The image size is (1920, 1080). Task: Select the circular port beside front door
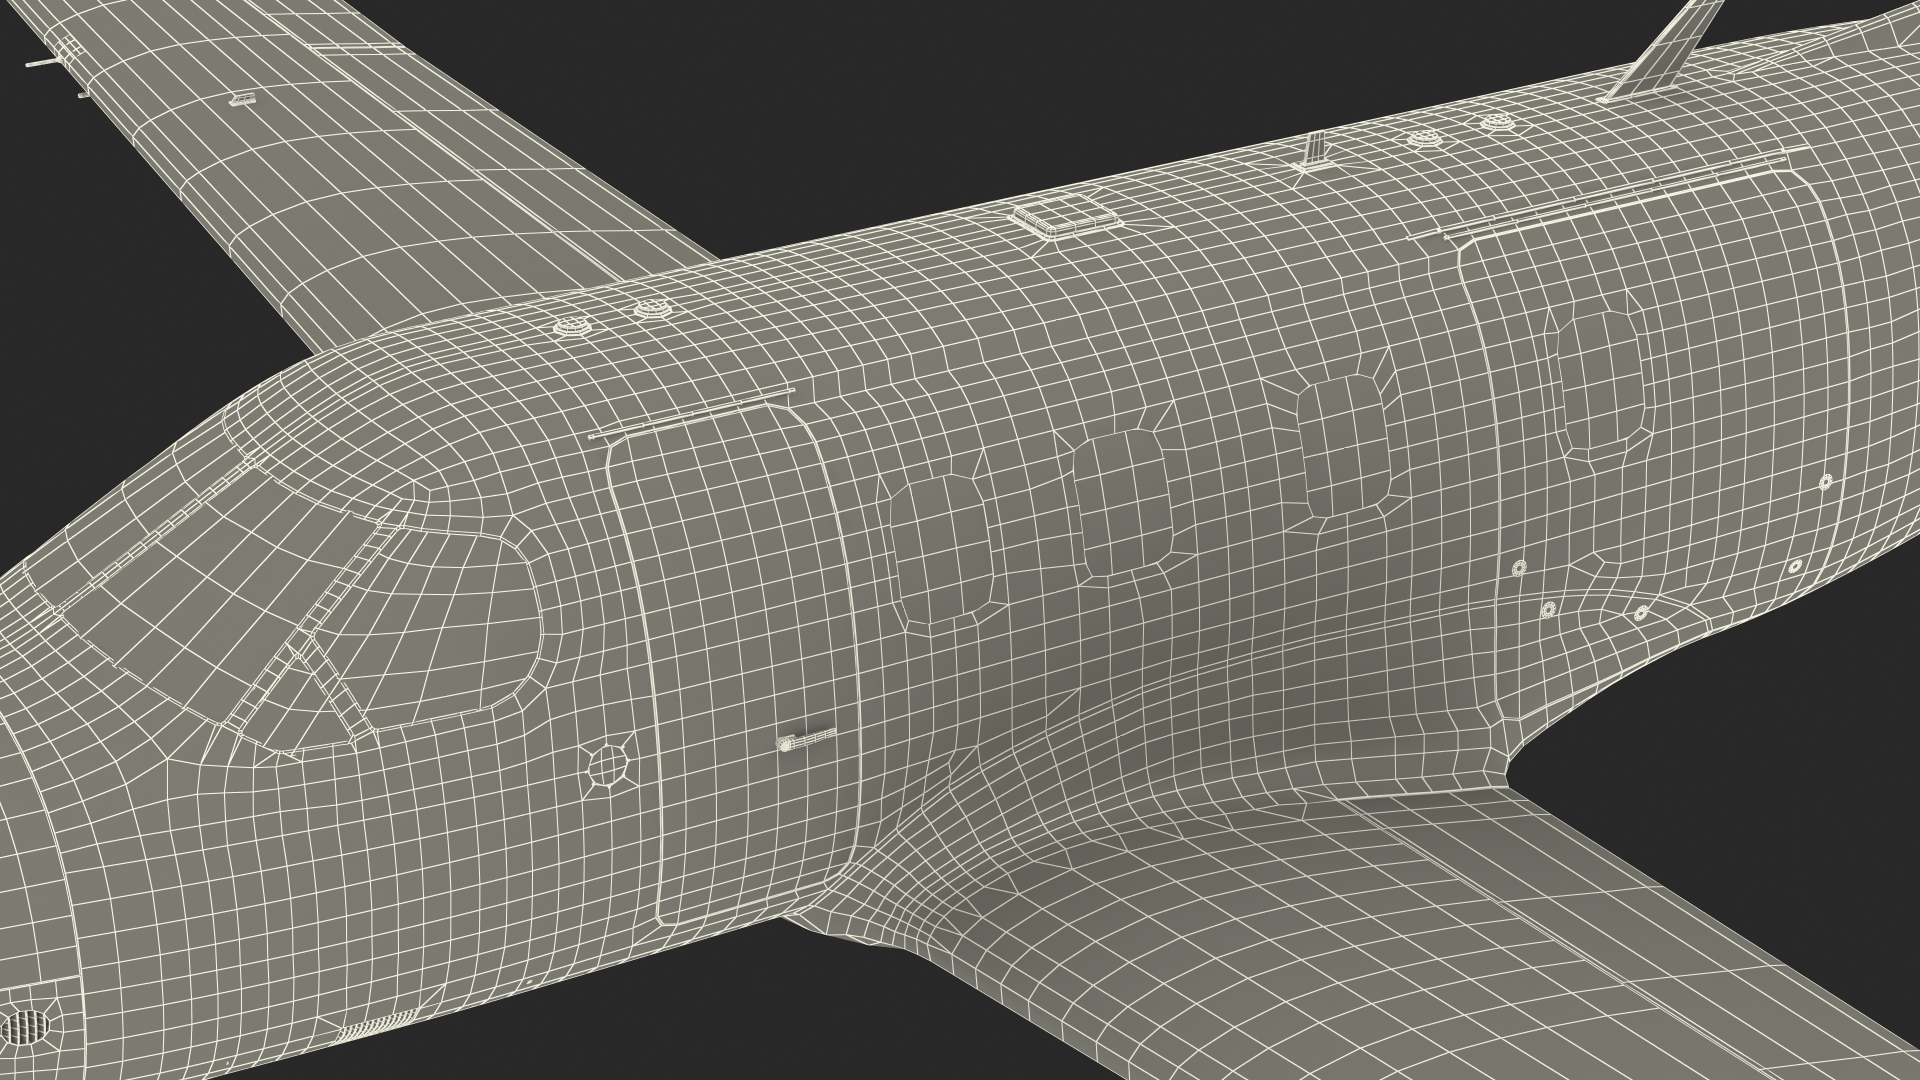pos(608,766)
